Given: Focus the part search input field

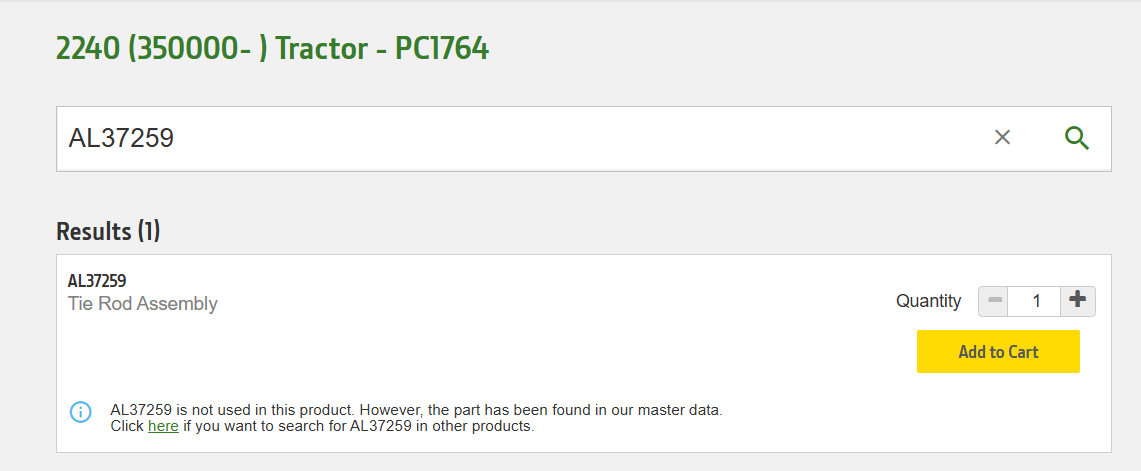Looking at the screenshot, I should (500, 138).
